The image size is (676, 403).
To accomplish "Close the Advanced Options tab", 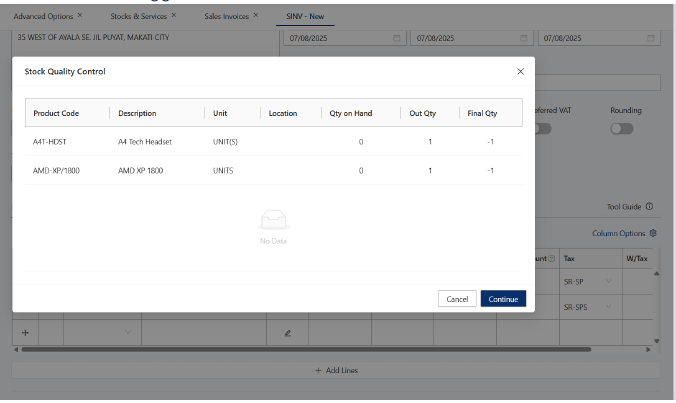I will [80, 15].
